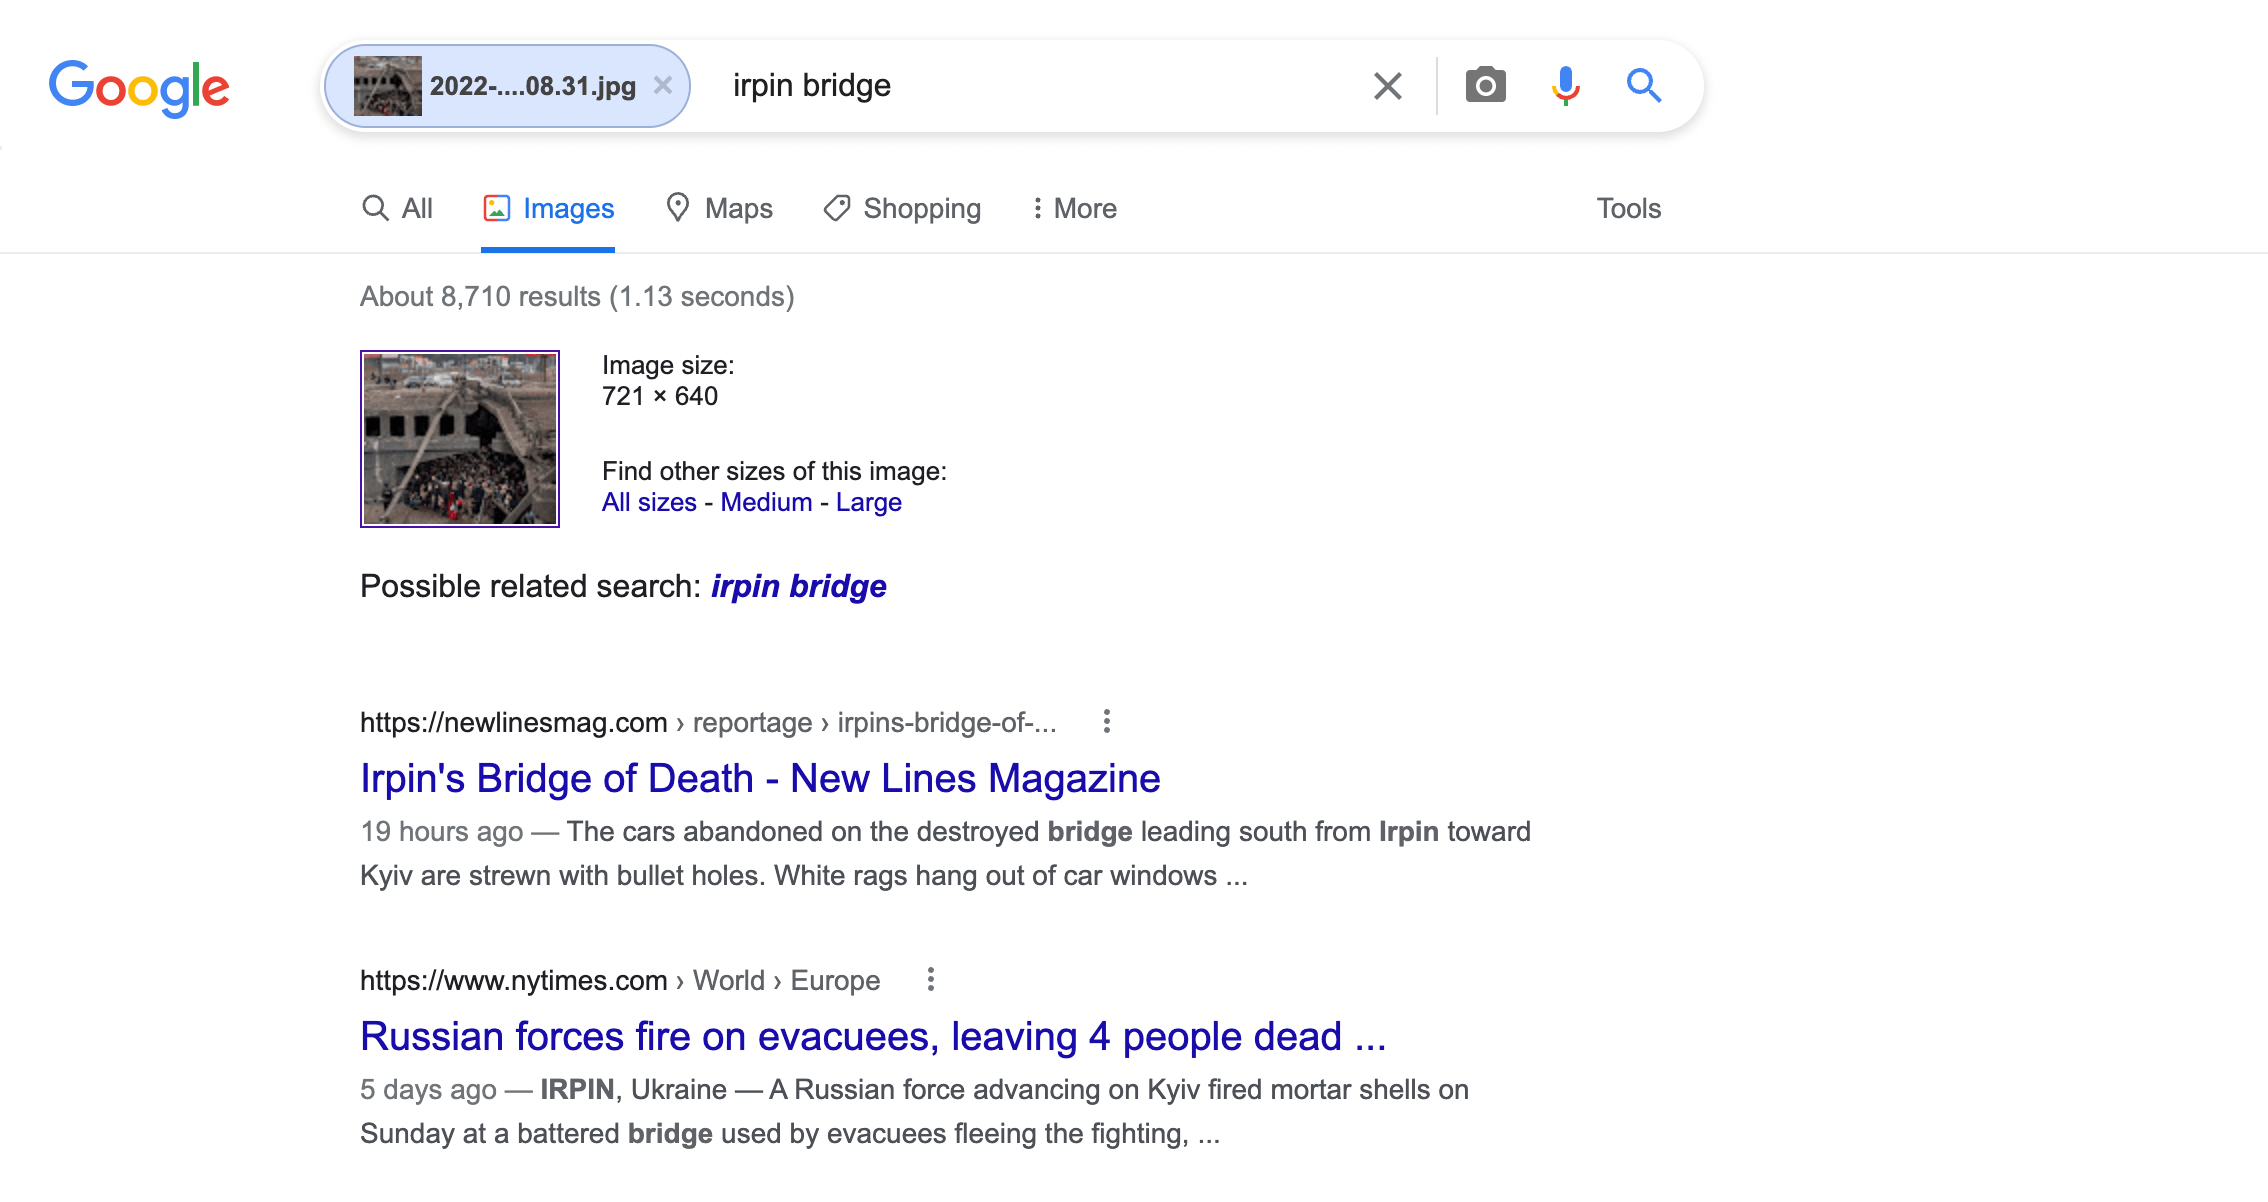Start voice search with microphone icon
The width and height of the screenshot is (2268, 1202).
pos(1565,86)
